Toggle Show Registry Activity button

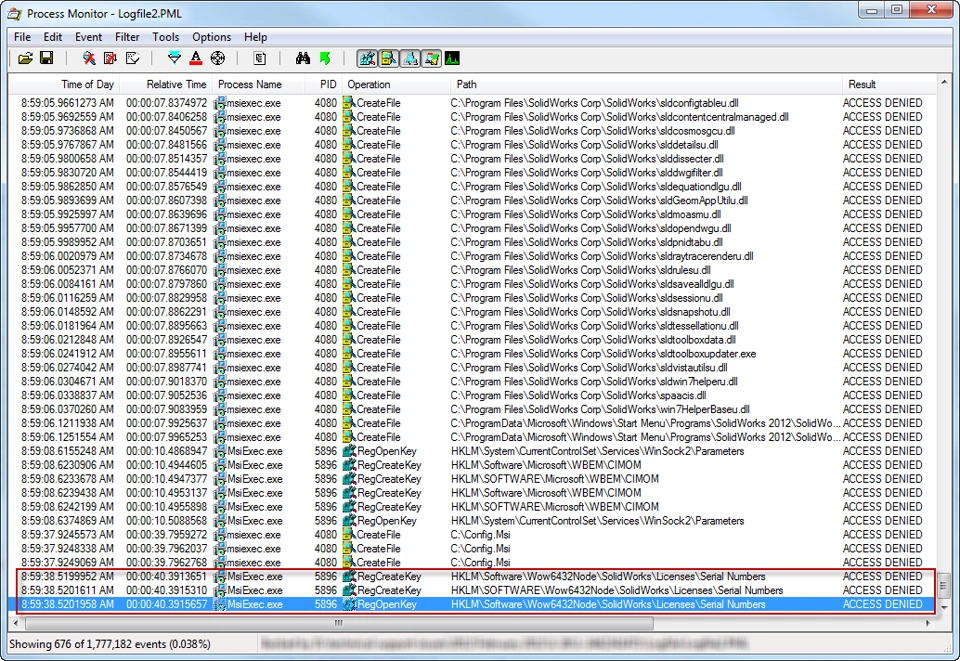[x=367, y=59]
